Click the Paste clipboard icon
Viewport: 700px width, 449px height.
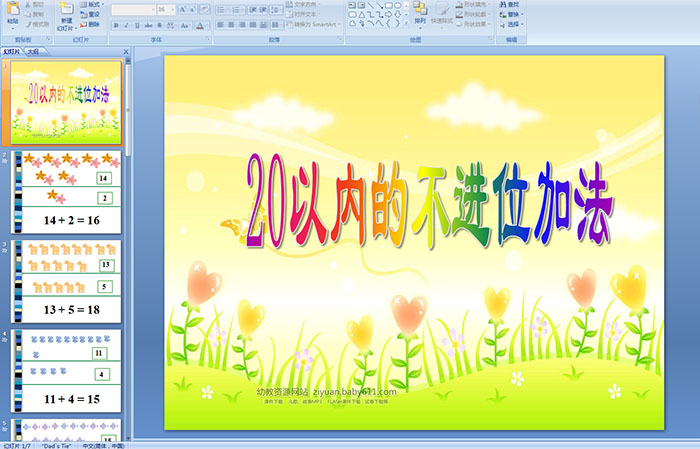13,8
